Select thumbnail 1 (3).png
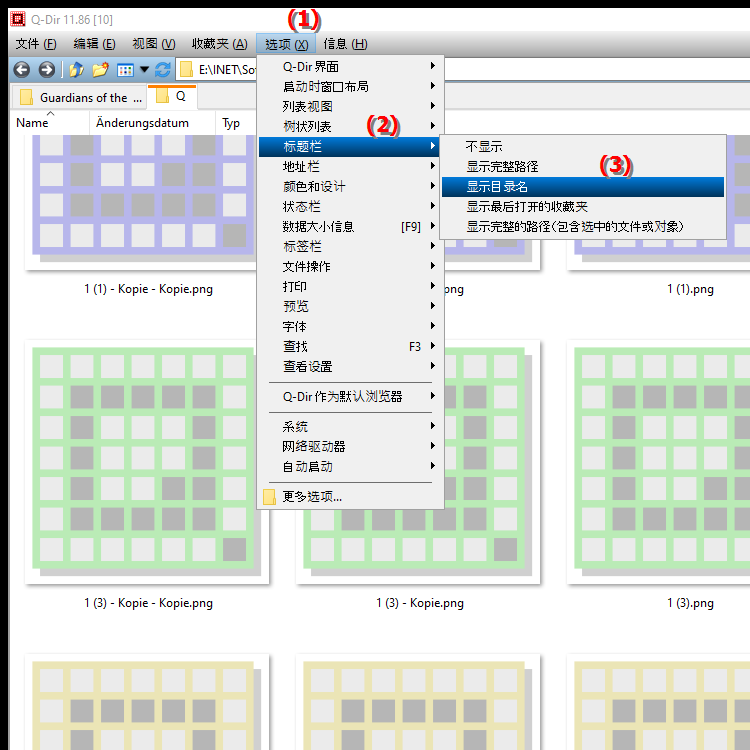This screenshot has width=750, height=750. [659, 462]
